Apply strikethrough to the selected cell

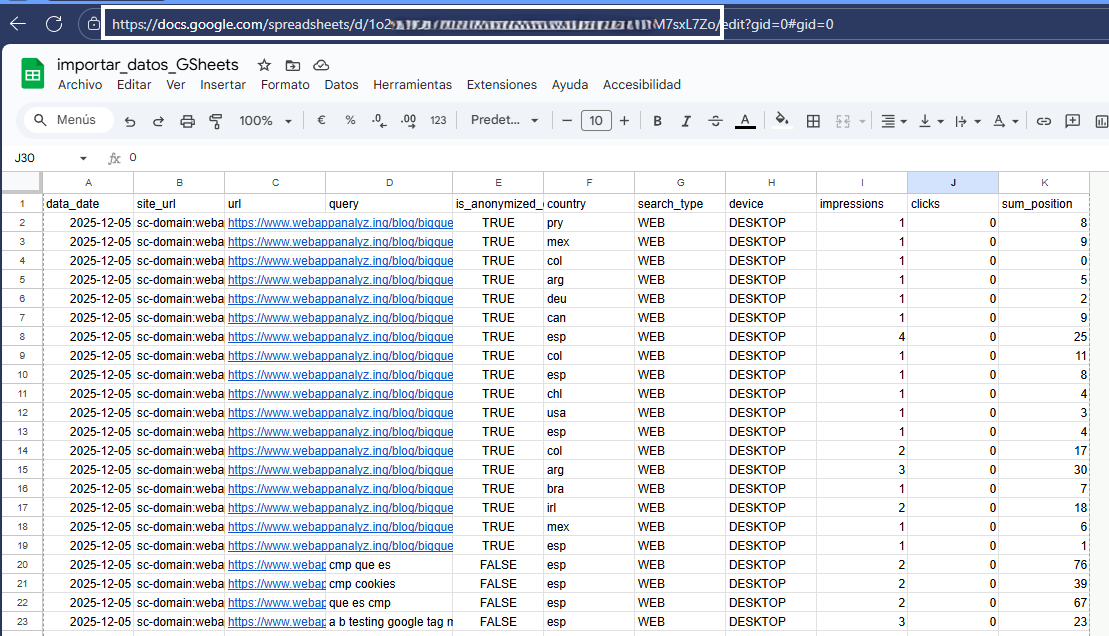715,121
